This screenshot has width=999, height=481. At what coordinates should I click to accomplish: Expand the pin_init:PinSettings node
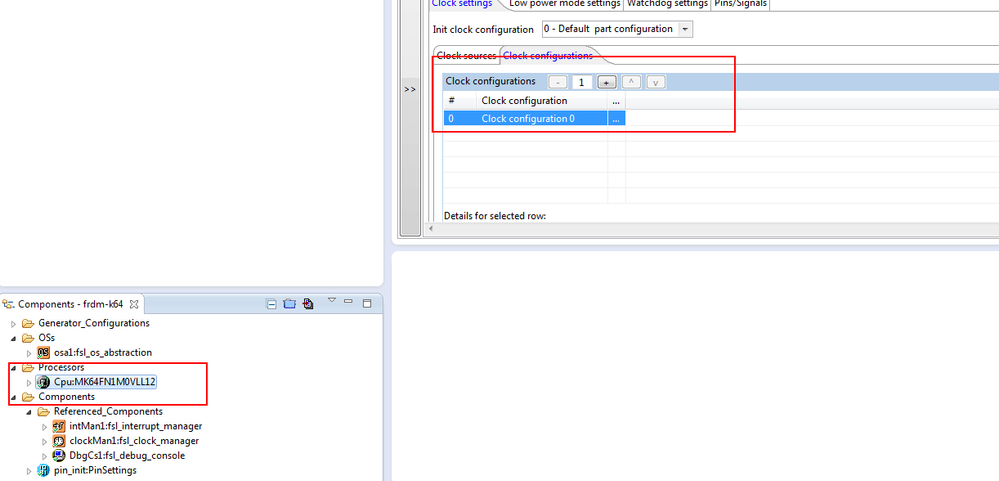coord(29,471)
